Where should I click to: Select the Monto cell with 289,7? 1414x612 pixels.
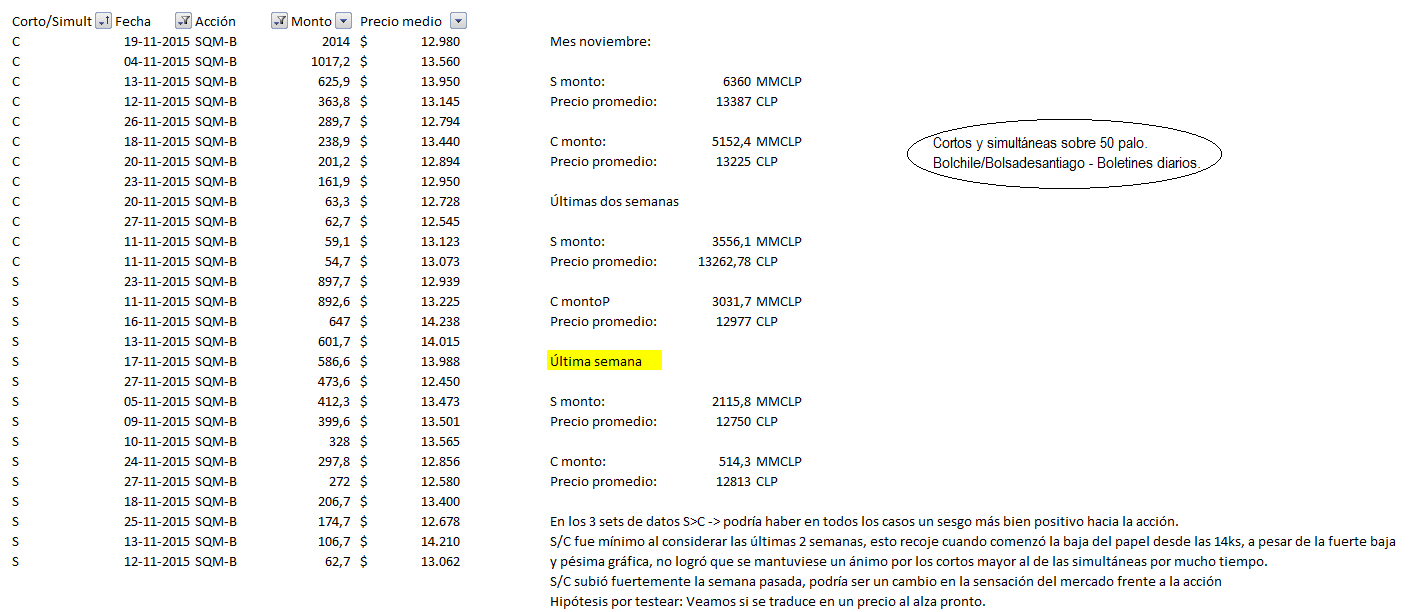click(333, 121)
